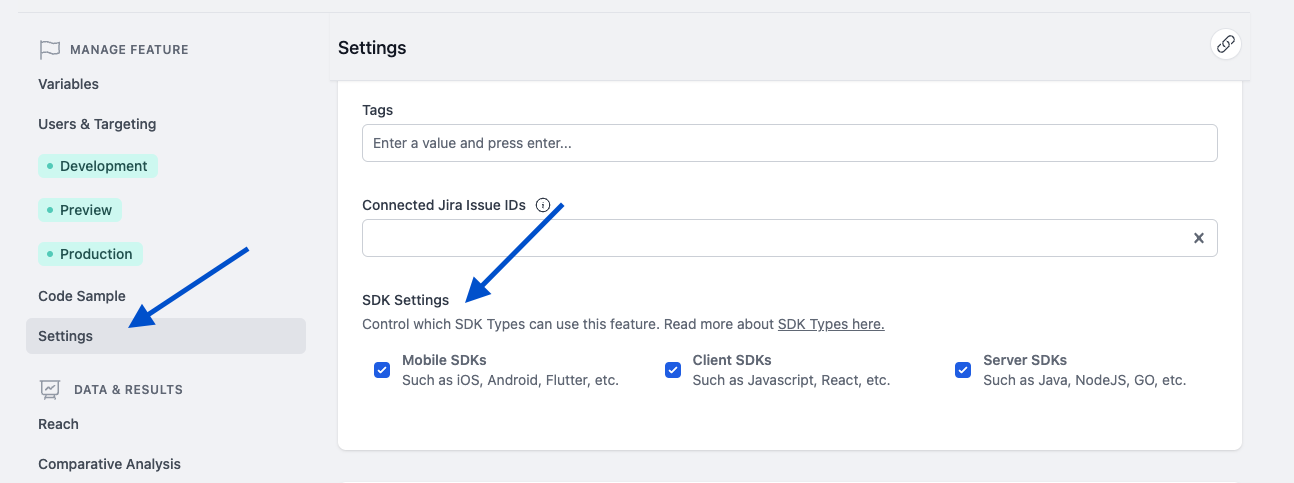Image resolution: width=1294 pixels, height=483 pixels.
Task: Go to Users & Targeting
Action: click(x=97, y=124)
